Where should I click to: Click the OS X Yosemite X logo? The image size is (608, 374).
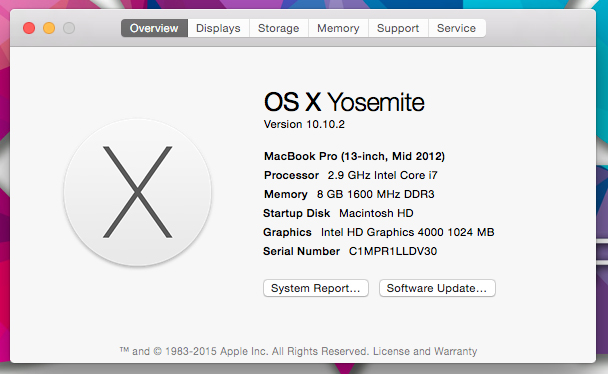coord(138,192)
